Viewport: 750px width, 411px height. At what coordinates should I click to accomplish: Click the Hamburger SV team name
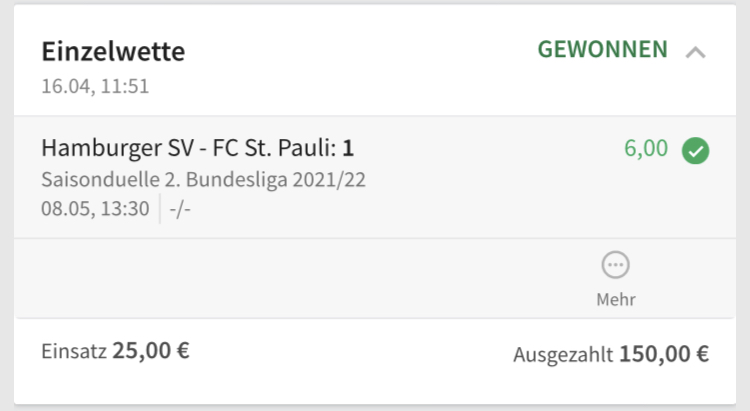point(118,148)
